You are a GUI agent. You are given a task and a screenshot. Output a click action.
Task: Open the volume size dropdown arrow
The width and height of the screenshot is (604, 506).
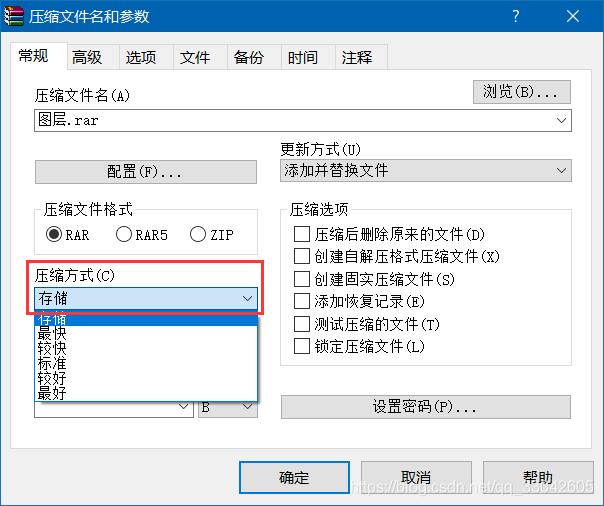pos(184,407)
